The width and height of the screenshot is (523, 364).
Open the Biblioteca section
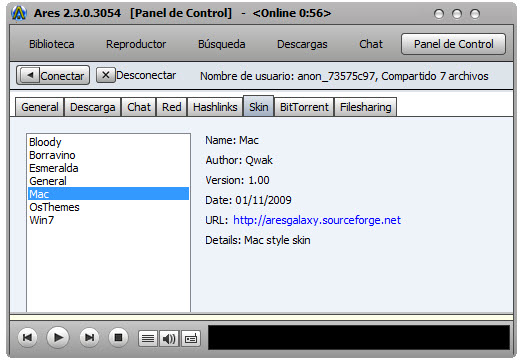pos(52,44)
